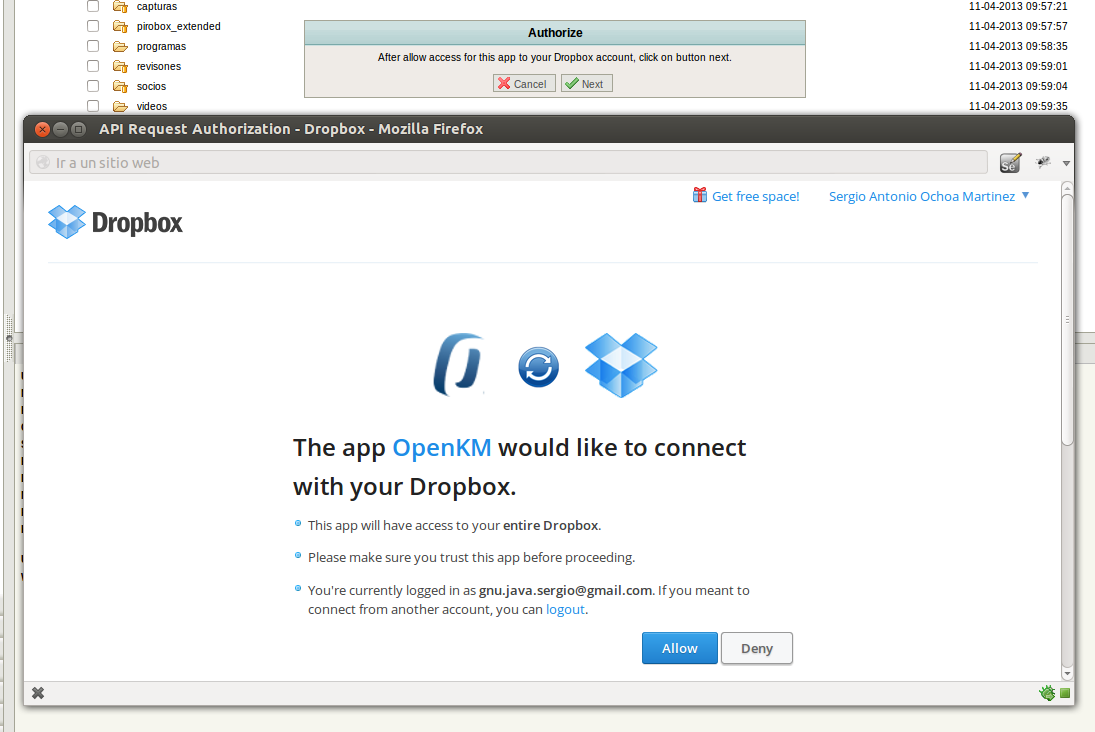The width and height of the screenshot is (1095, 732).
Task: Select the pirobox_extended folder name
Action: coord(179,27)
